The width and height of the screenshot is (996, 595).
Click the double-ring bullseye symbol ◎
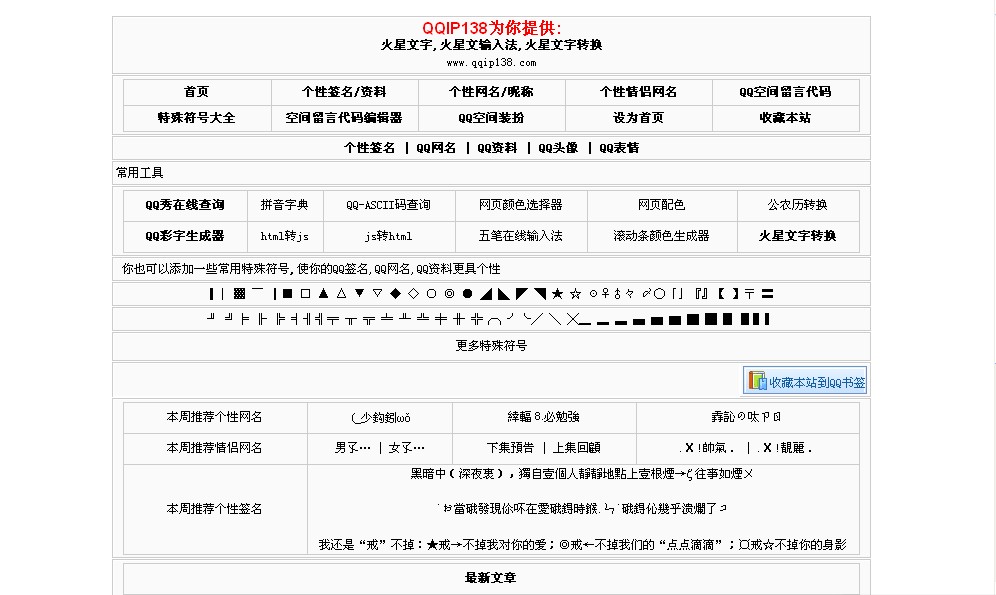tap(450, 293)
